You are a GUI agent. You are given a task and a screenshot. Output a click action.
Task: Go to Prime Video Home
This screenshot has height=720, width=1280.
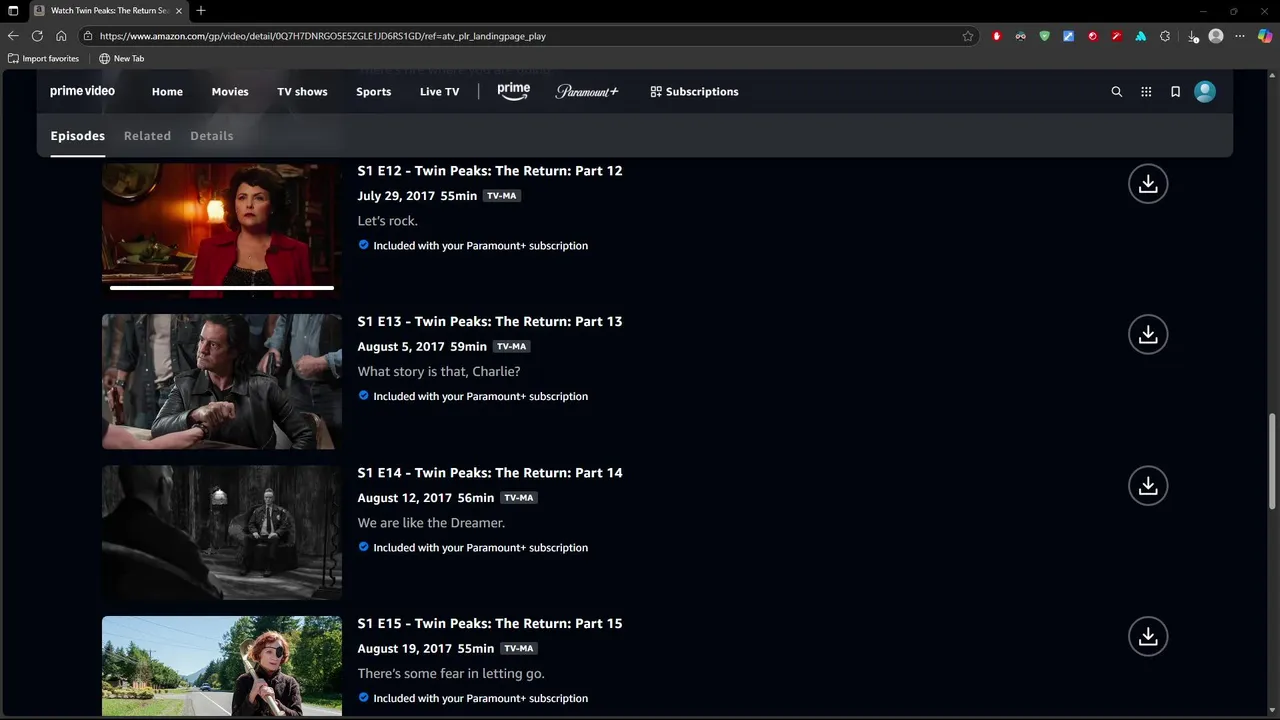[167, 92]
